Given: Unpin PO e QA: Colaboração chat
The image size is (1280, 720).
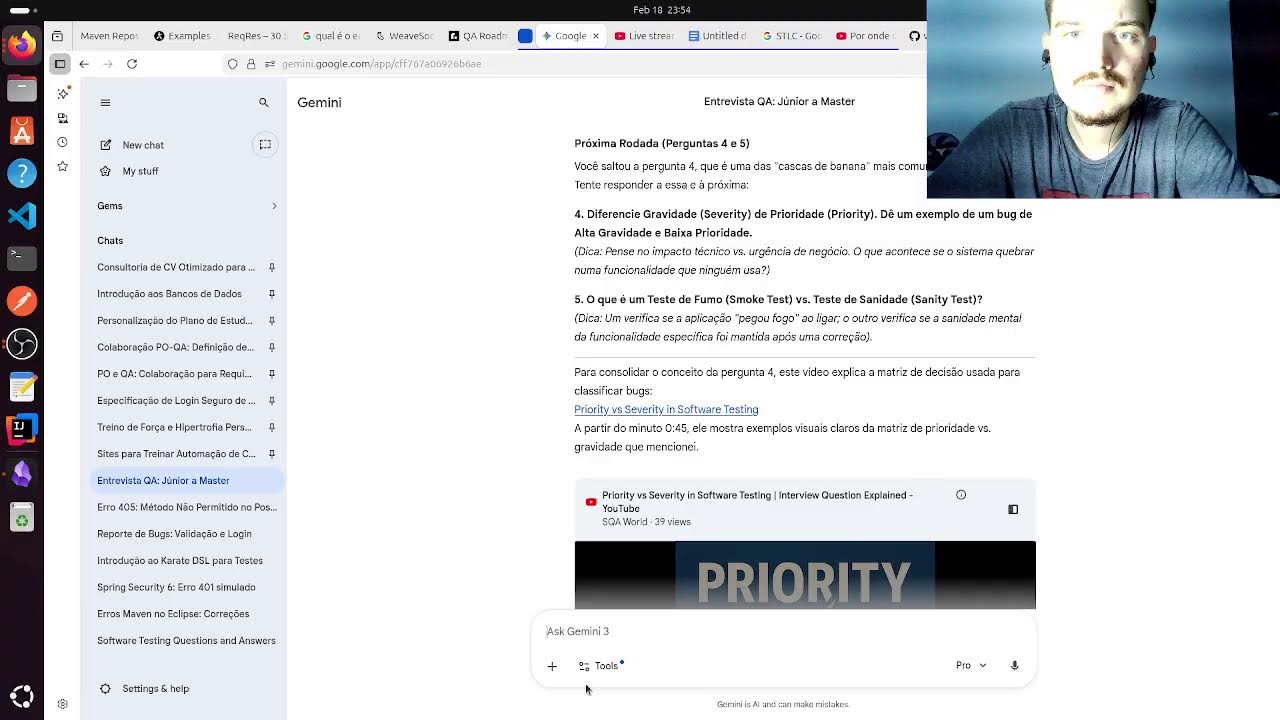Looking at the screenshot, I should pyautogui.click(x=272, y=374).
